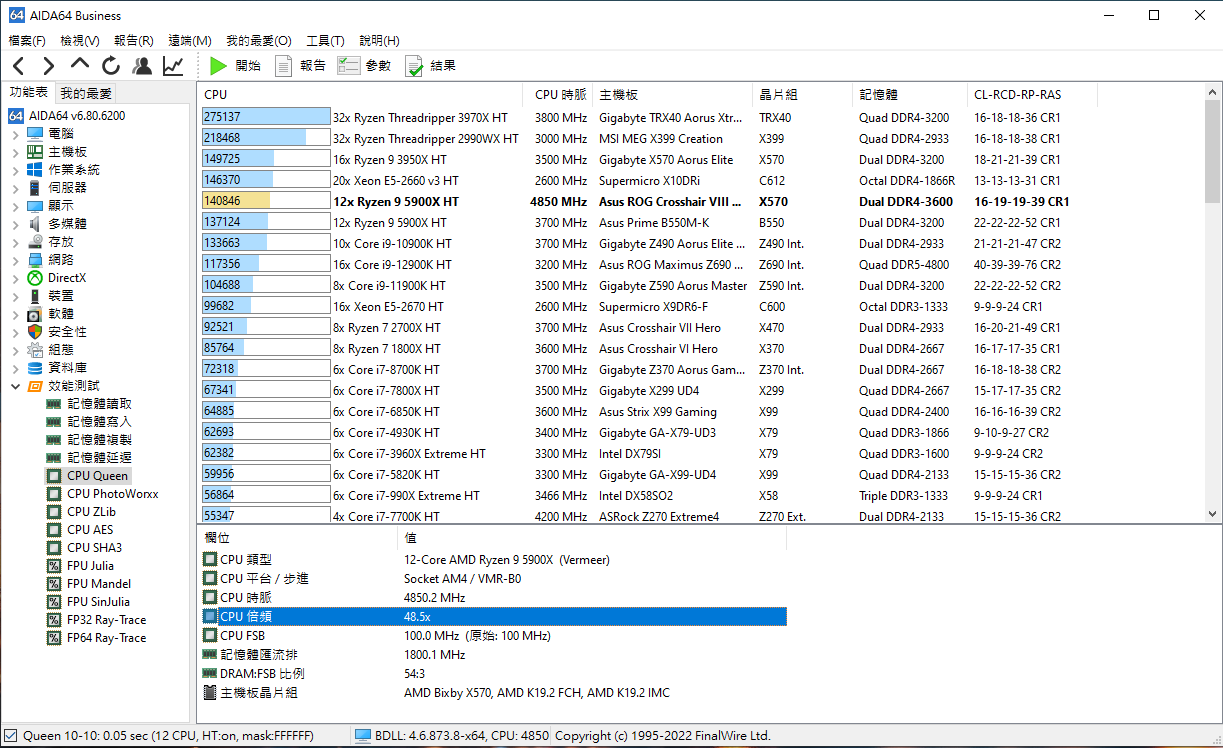The width and height of the screenshot is (1223, 748).
Task: Open the 說明(H) menu
Action: (x=379, y=41)
